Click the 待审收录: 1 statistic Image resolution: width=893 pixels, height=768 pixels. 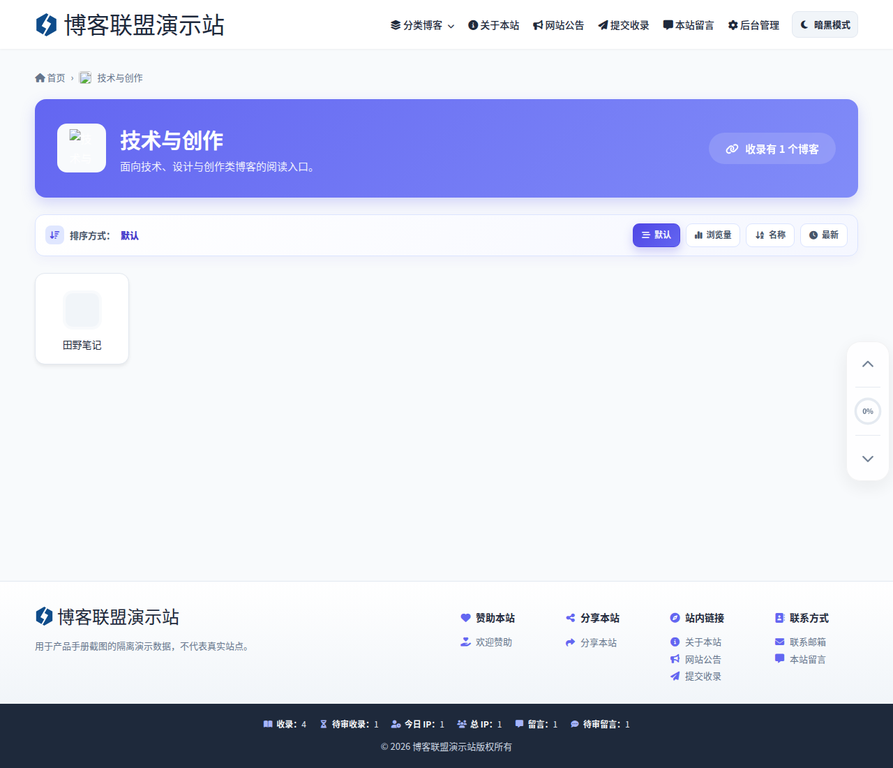(x=349, y=724)
